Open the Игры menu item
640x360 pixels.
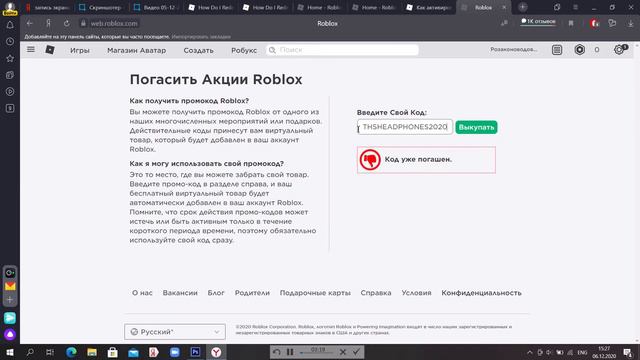tap(80, 50)
